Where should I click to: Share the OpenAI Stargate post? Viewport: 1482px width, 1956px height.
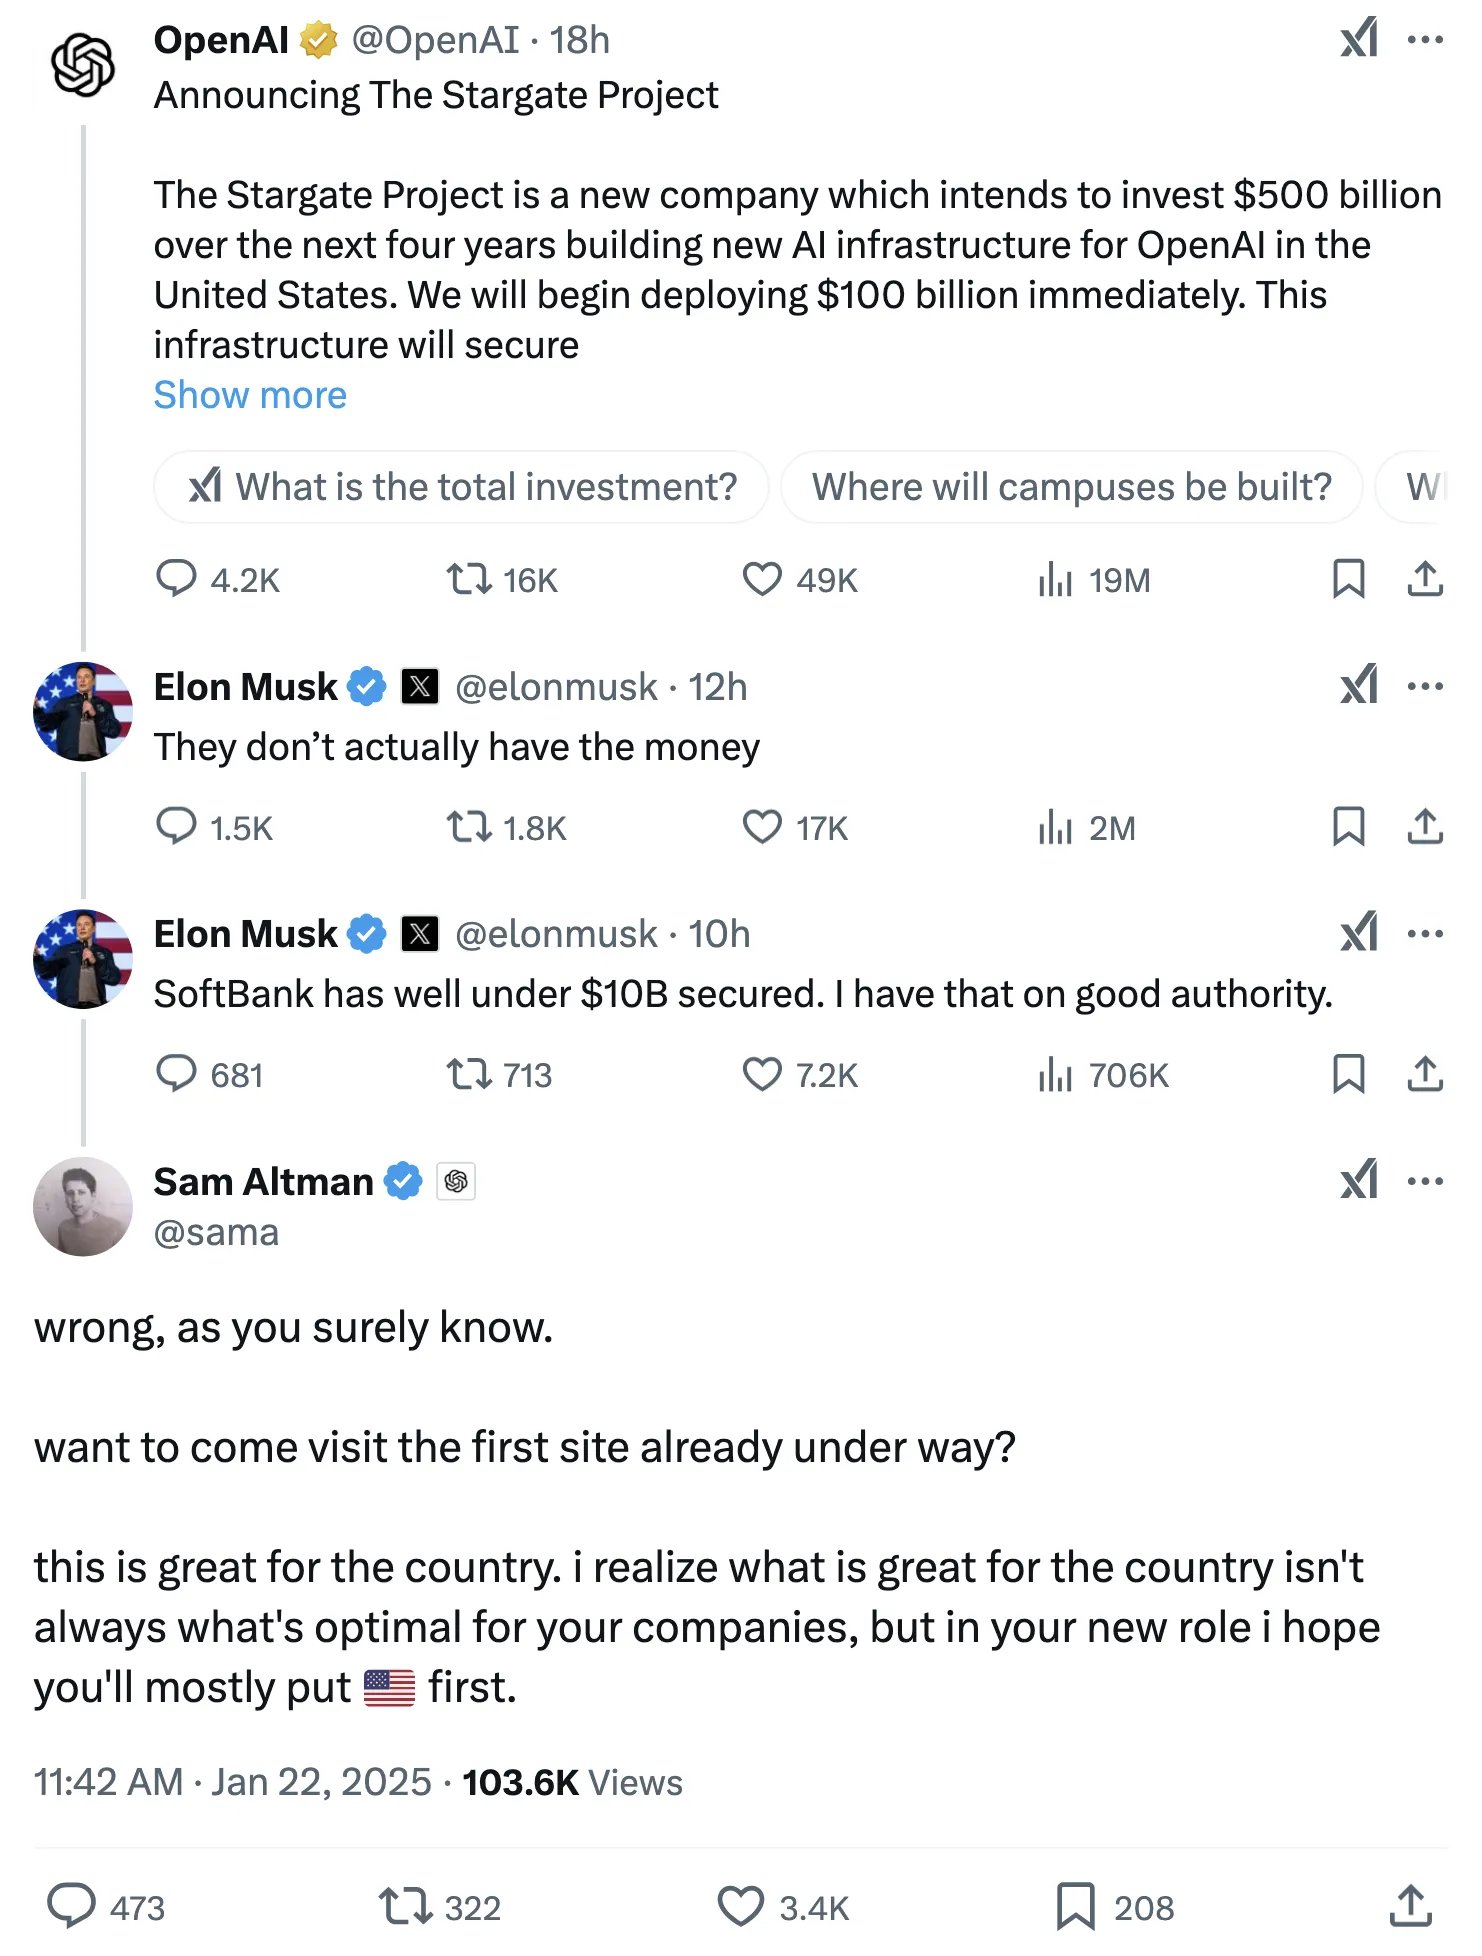(1424, 579)
